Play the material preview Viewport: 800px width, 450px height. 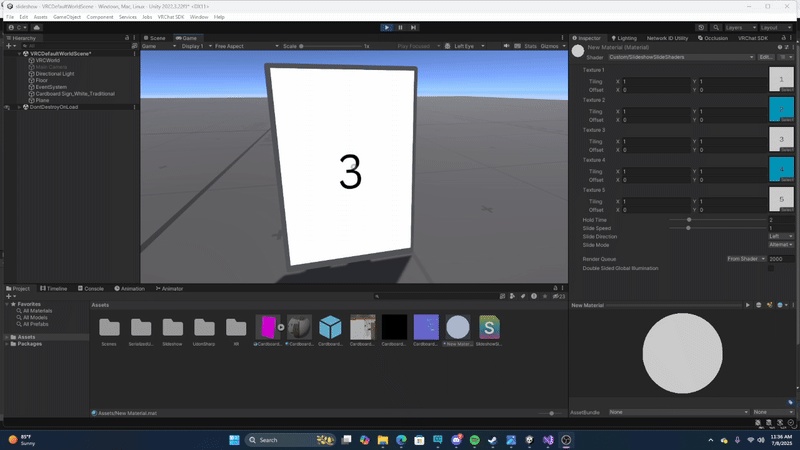pyautogui.click(x=747, y=305)
